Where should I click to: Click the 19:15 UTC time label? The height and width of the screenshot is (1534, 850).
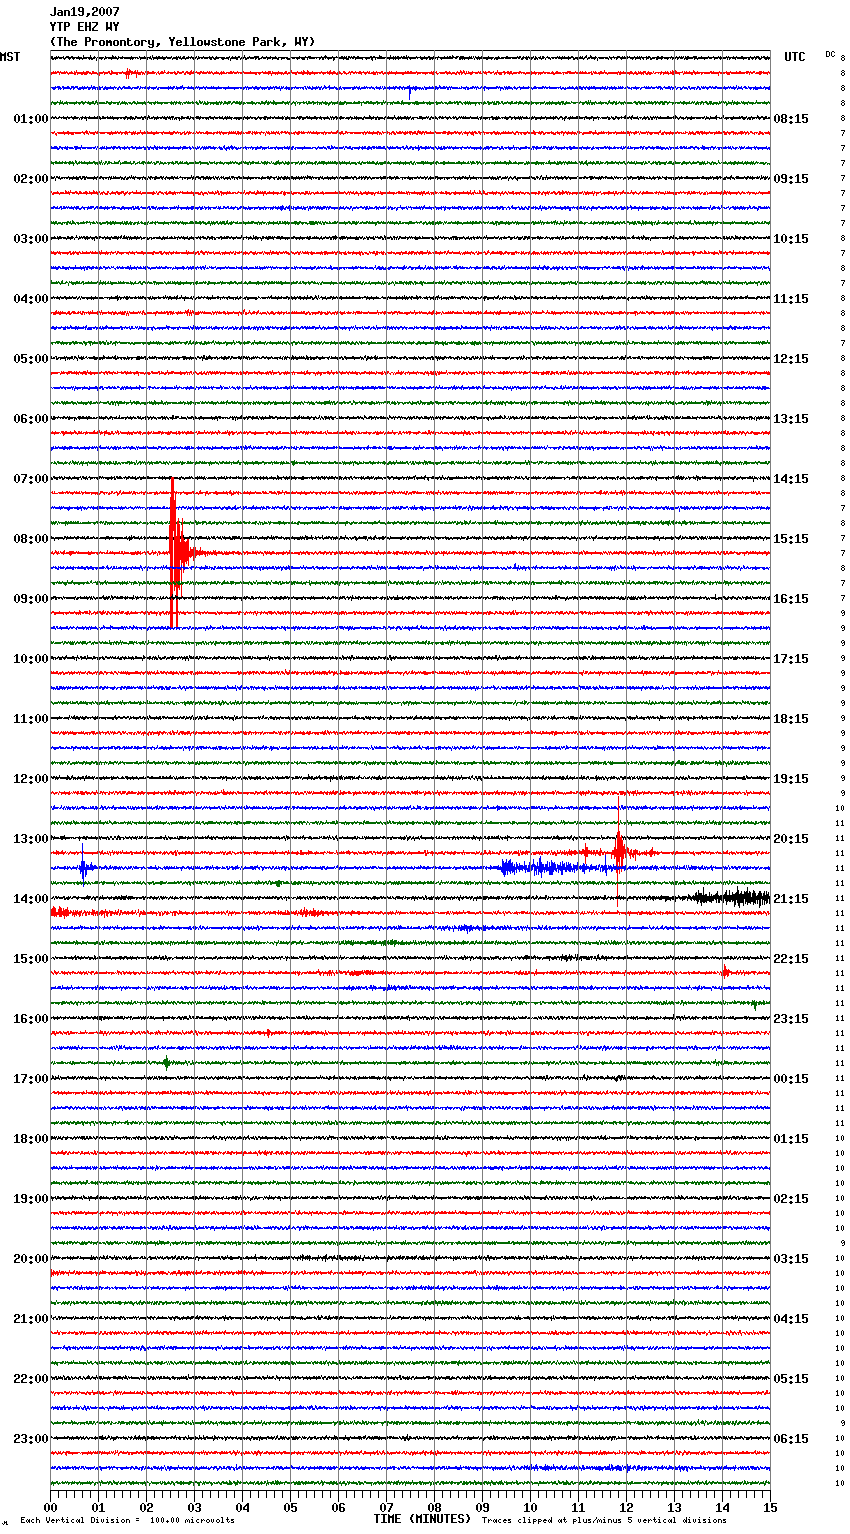pos(791,779)
